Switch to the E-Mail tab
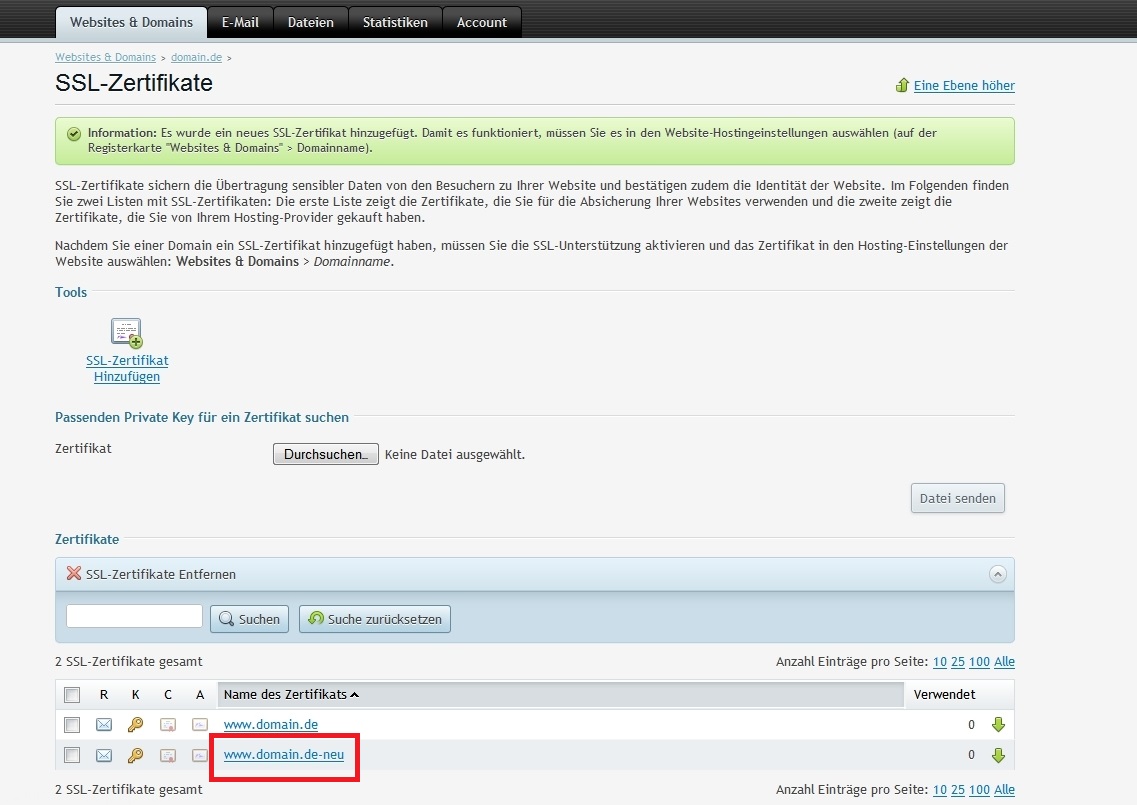 click(240, 22)
